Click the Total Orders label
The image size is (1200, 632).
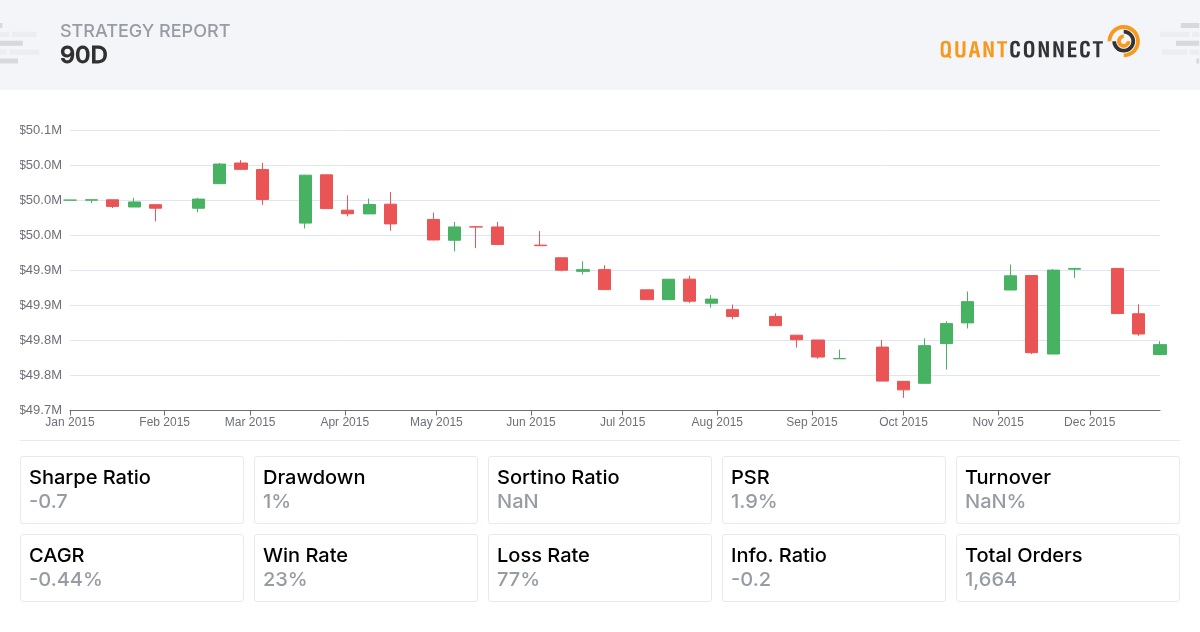1023,555
